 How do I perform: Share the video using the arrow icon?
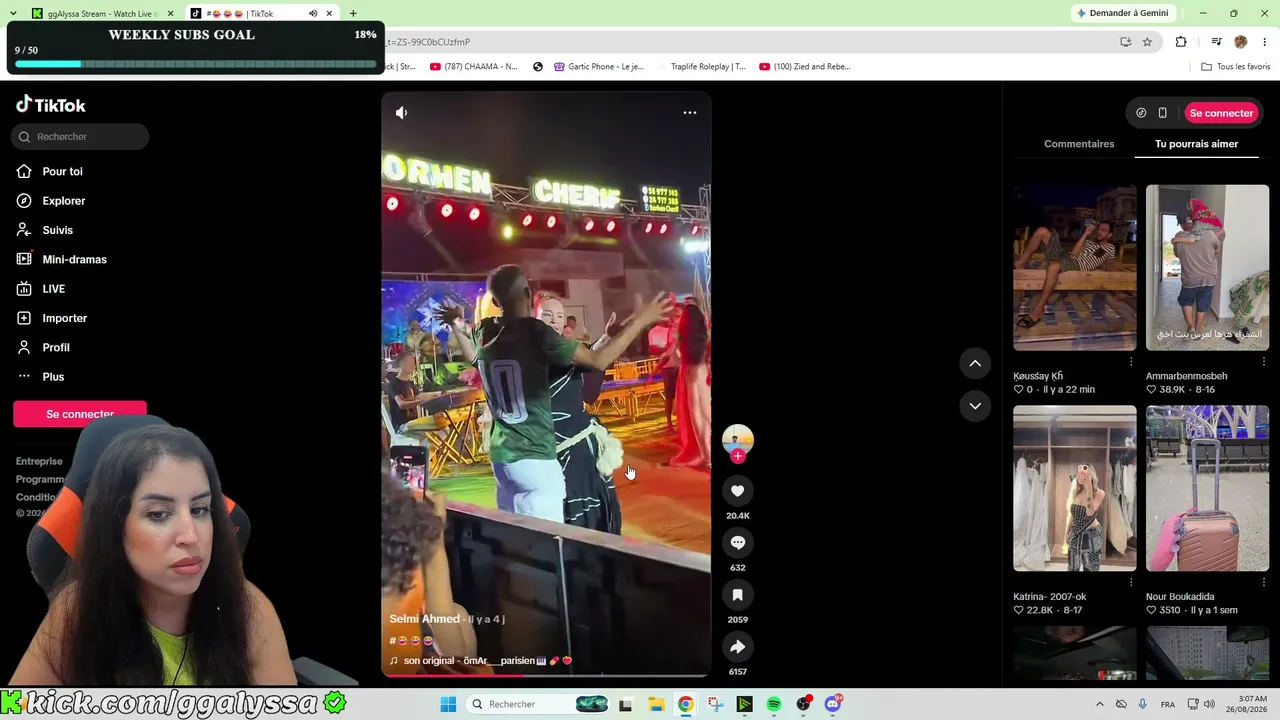738,647
